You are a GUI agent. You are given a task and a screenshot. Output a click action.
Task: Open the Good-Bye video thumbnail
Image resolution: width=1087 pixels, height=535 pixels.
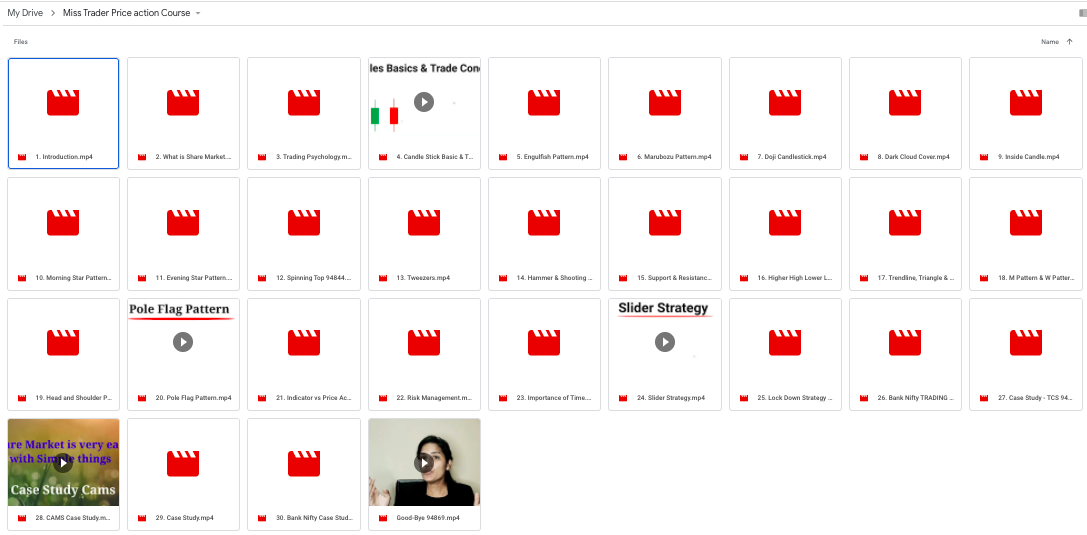[424, 463]
